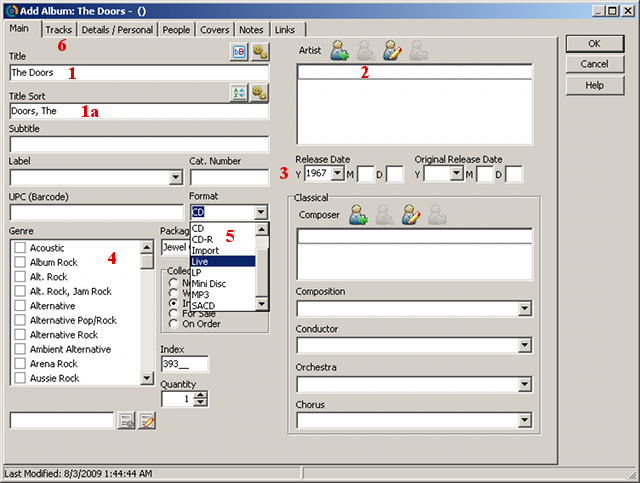
Task: Expand the Conductor dropdown
Action: (525, 345)
